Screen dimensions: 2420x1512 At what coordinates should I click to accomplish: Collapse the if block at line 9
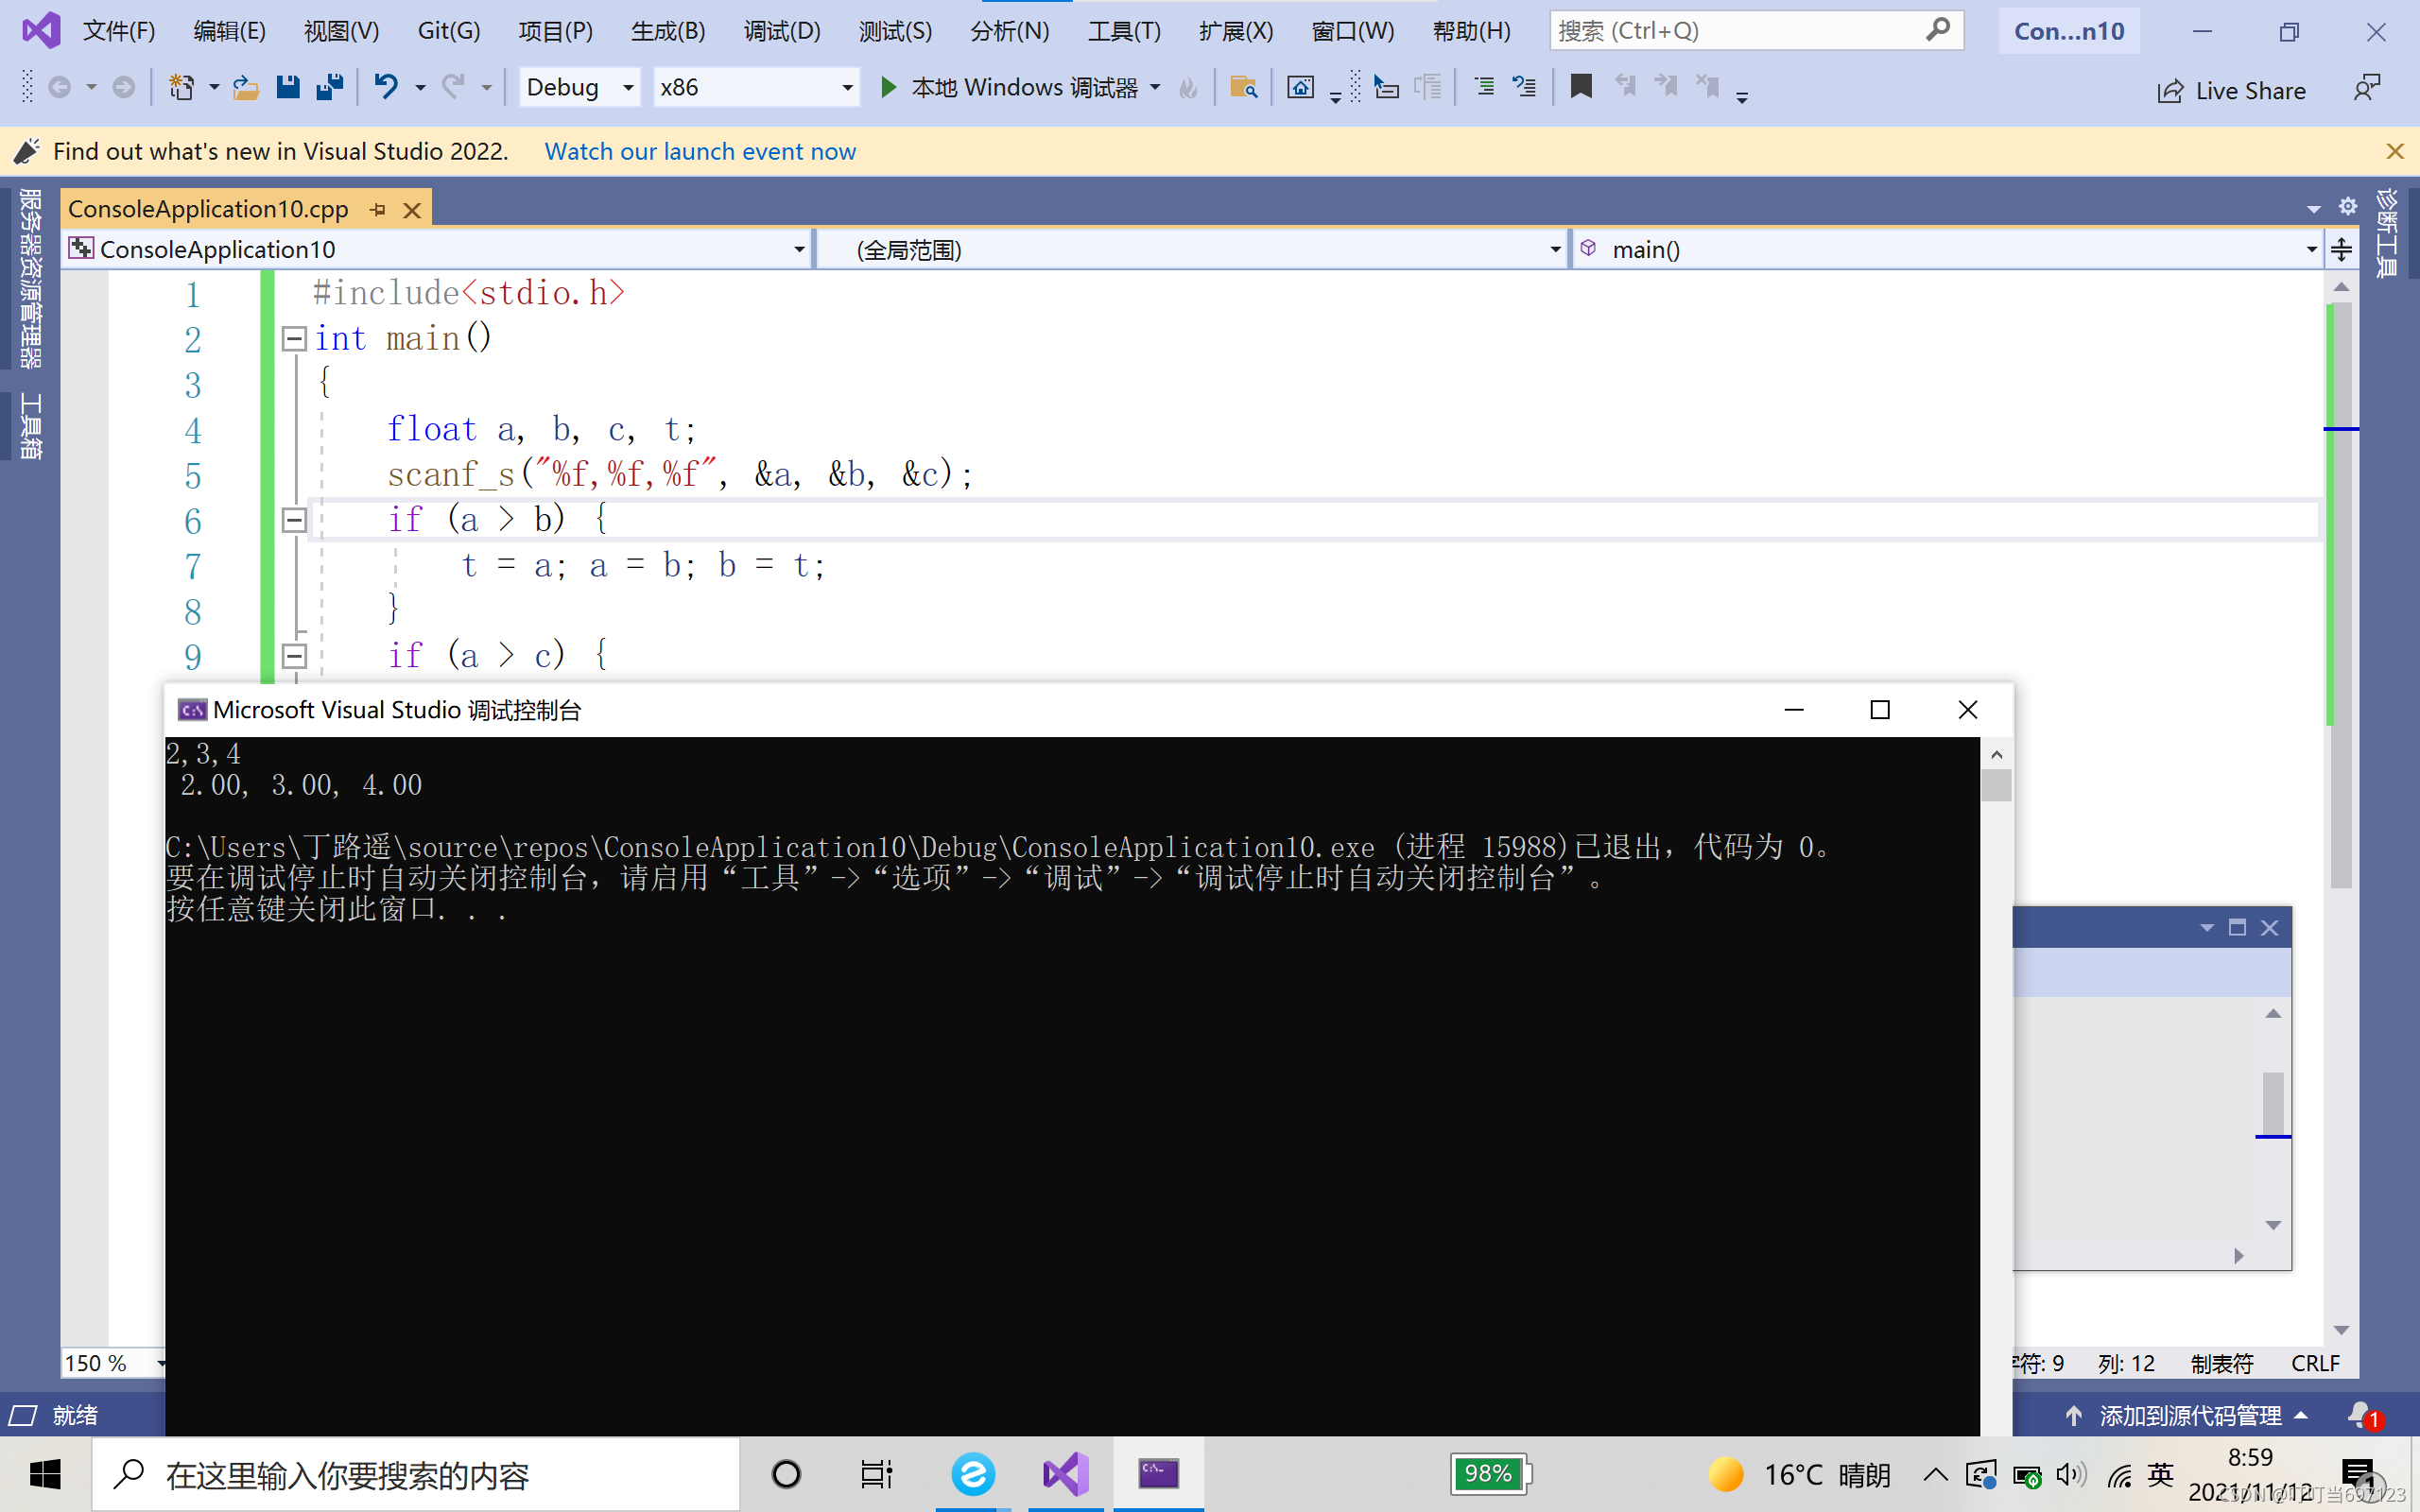pos(291,655)
